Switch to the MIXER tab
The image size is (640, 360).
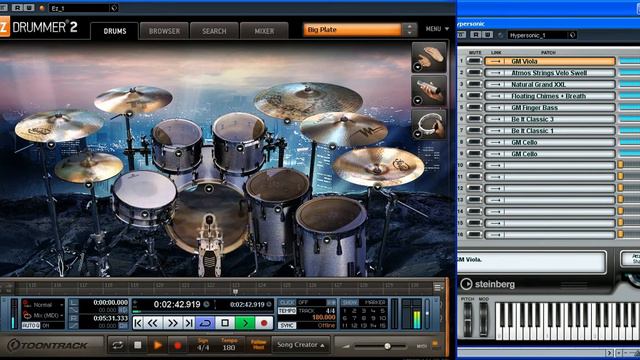click(264, 31)
